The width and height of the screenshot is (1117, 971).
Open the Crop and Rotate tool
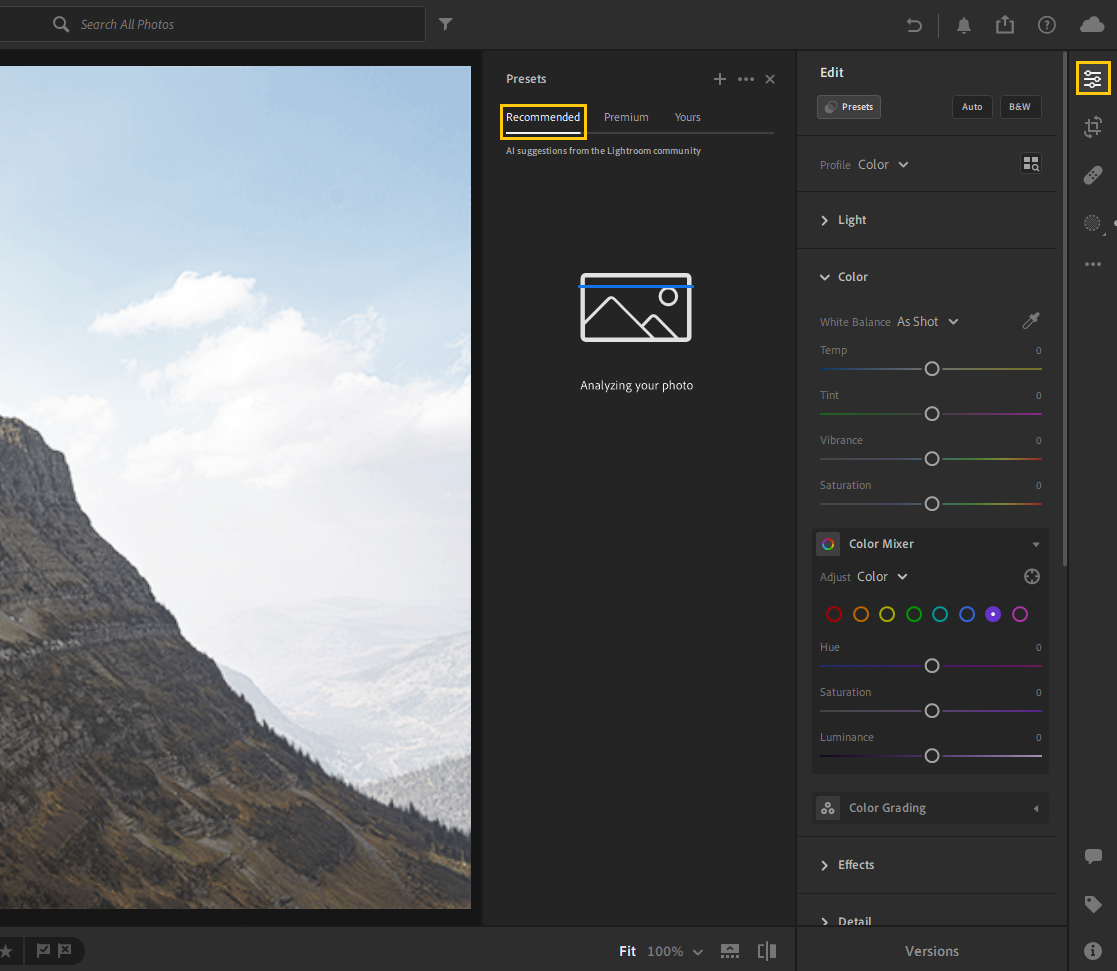point(1093,127)
